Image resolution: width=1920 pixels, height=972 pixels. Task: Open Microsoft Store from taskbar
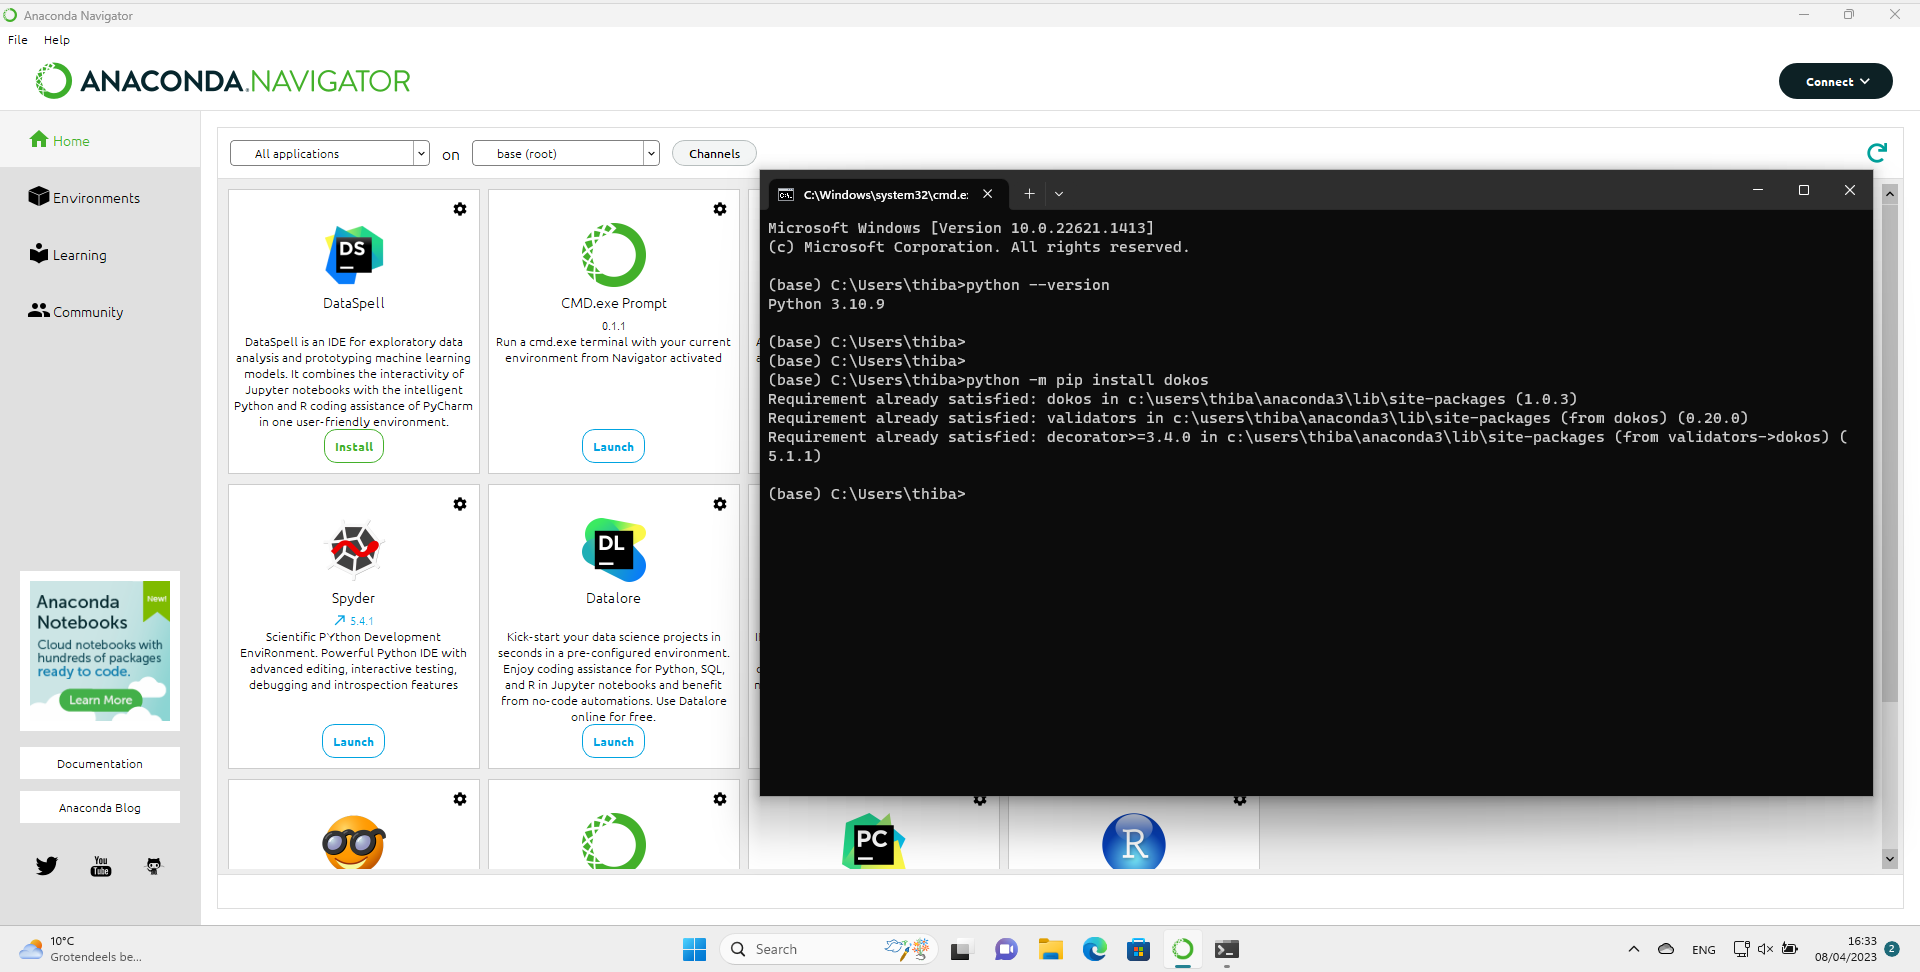1139,949
